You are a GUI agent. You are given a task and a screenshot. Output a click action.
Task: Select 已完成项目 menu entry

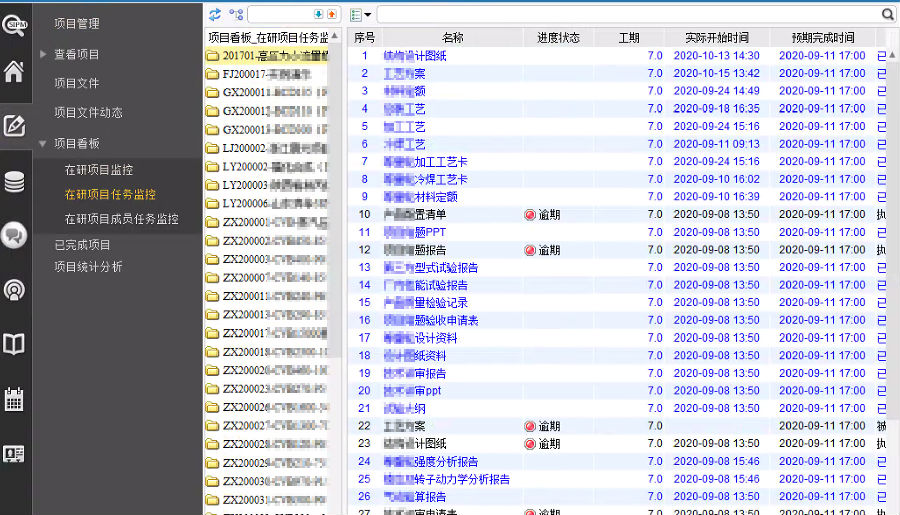82,245
